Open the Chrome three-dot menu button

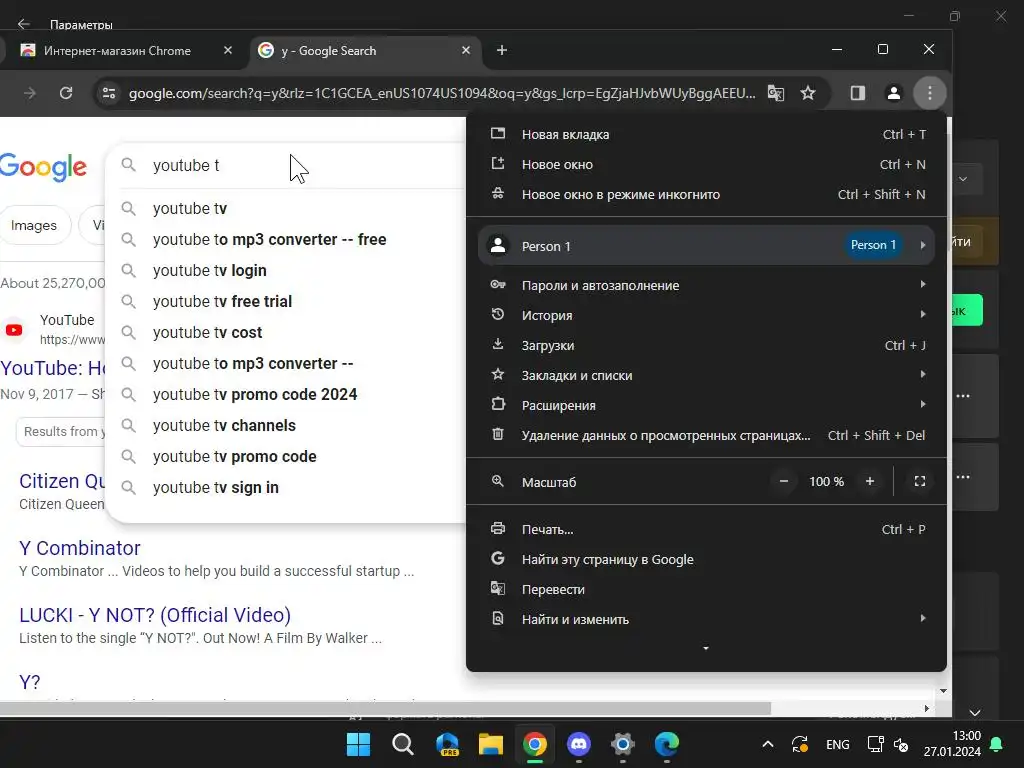(929, 93)
